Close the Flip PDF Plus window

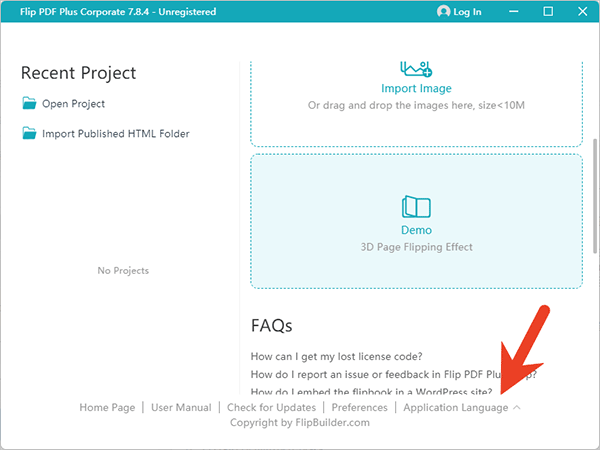coord(582,11)
